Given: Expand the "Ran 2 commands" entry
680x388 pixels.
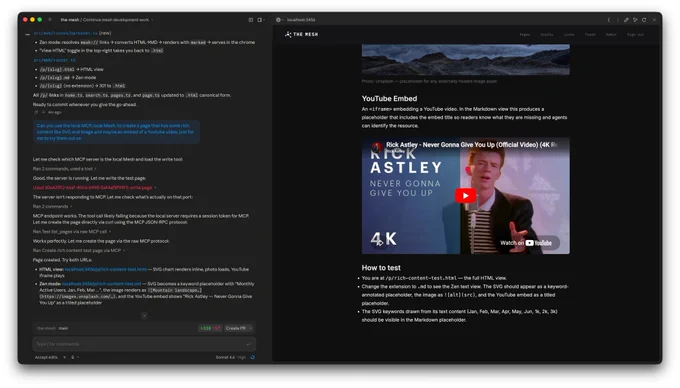Looking at the screenshot, I should (x=52, y=206).
